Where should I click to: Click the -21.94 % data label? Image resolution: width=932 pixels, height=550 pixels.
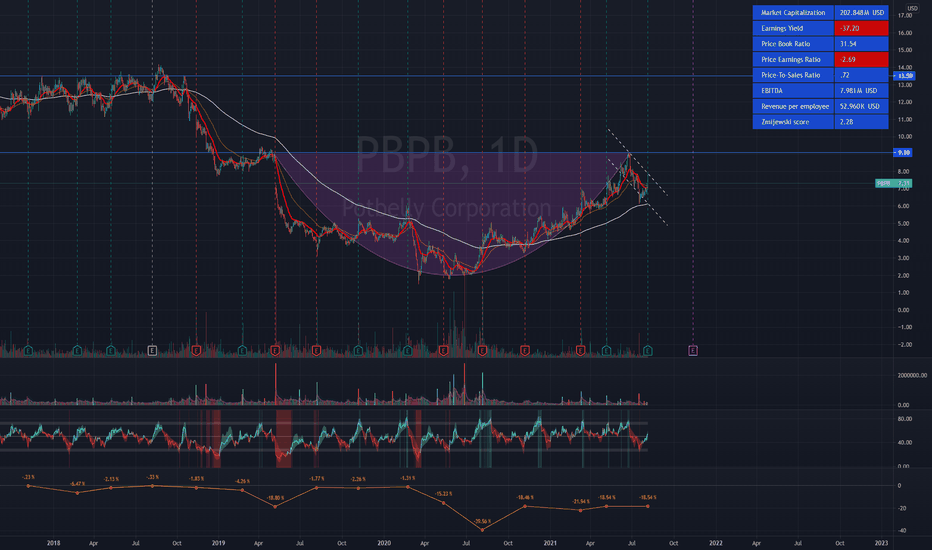tap(581, 502)
